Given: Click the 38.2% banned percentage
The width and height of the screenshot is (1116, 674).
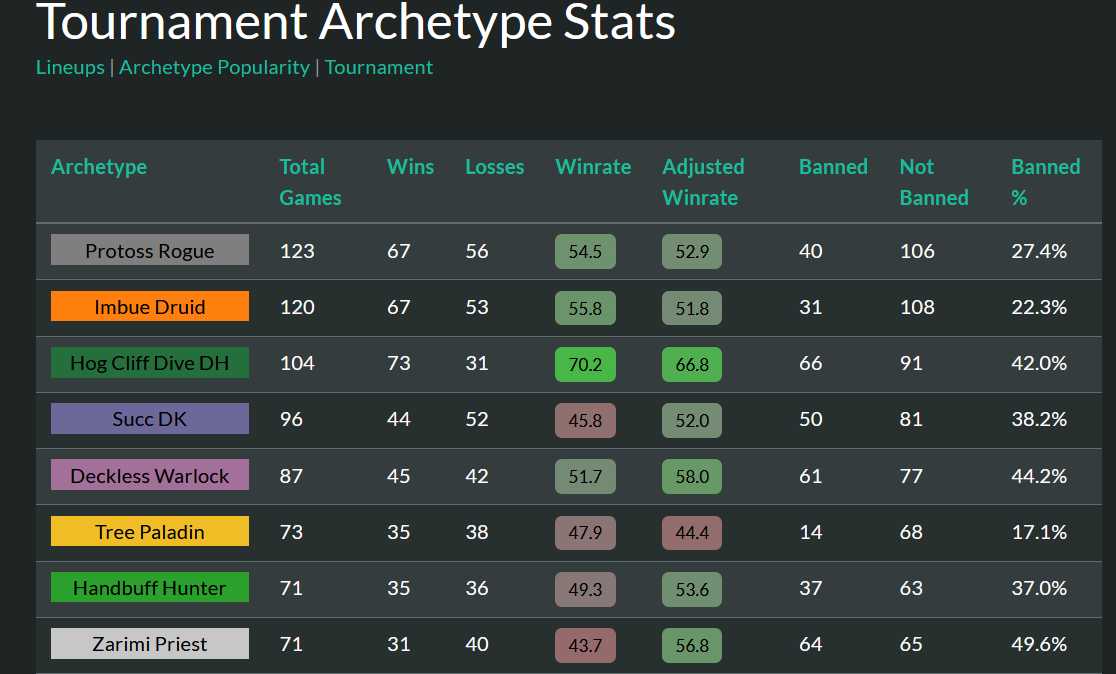Looking at the screenshot, I should [x=1039, y=419].
